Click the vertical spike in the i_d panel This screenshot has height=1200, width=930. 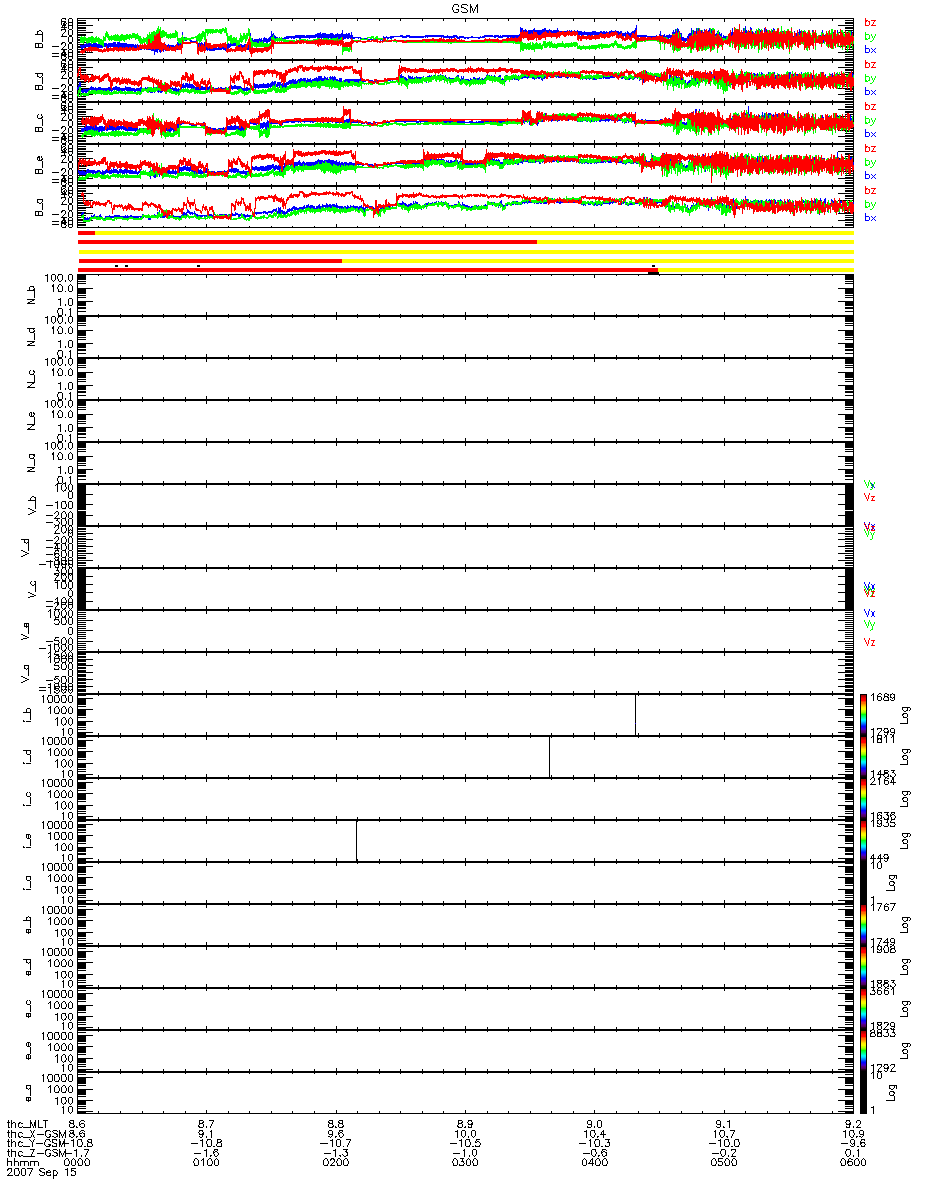pyautogui.click(x=549, y=755)
